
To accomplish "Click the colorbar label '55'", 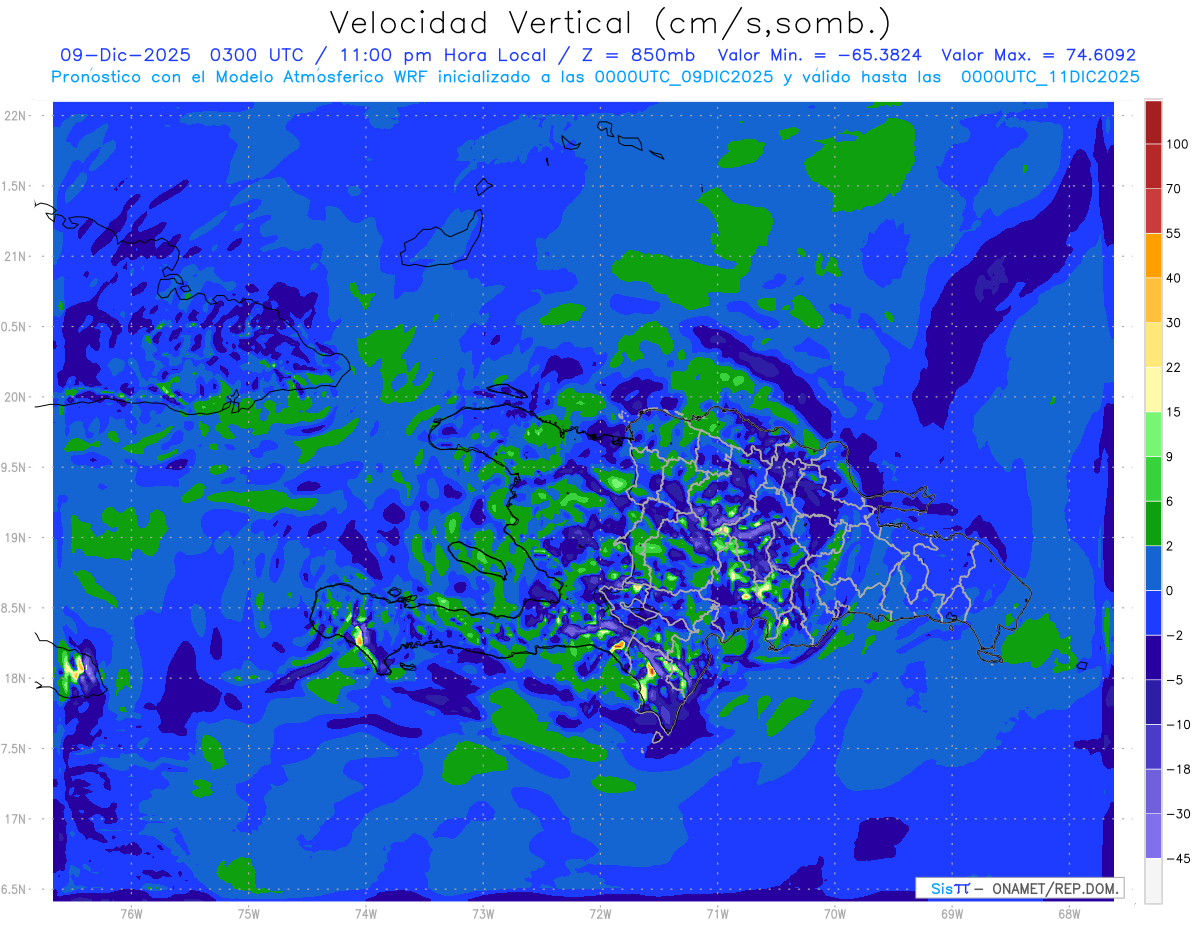I will [1174, 233].
